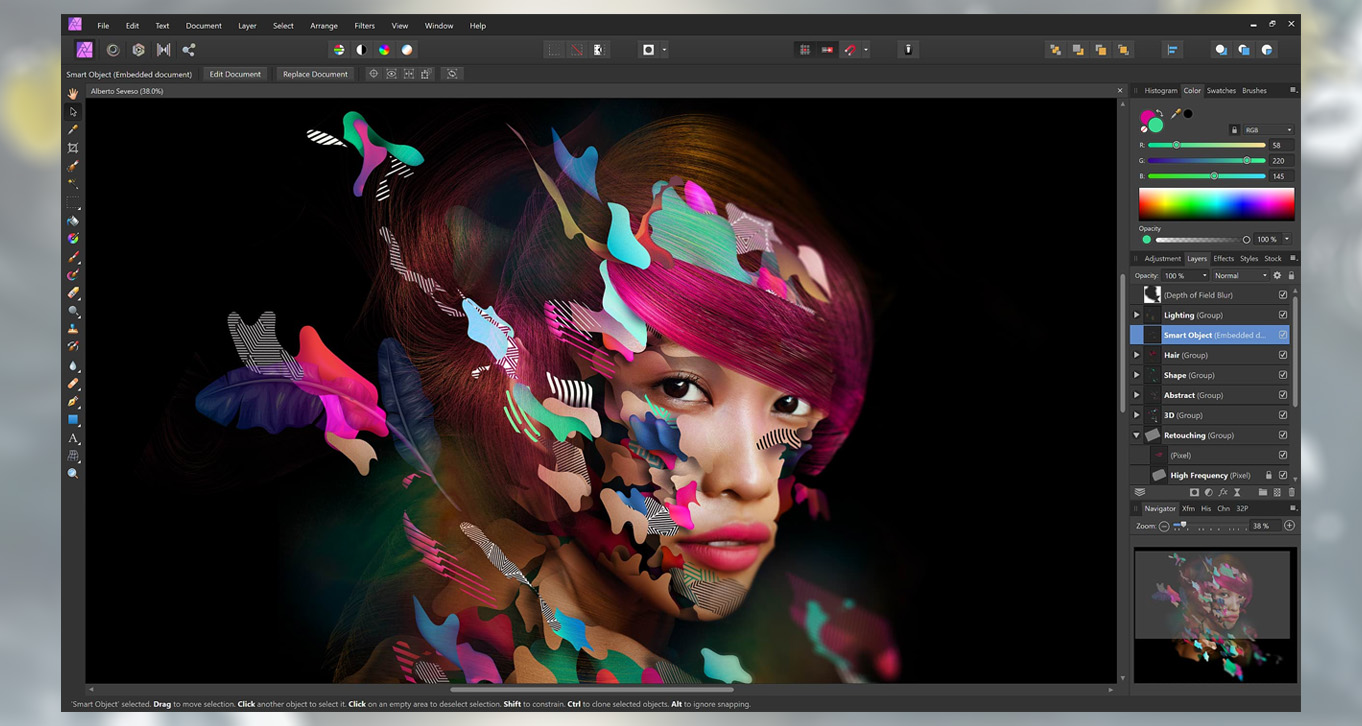Select the Mesh Warp tool
Screen dimensions: 1362x726
click(73, 456)
